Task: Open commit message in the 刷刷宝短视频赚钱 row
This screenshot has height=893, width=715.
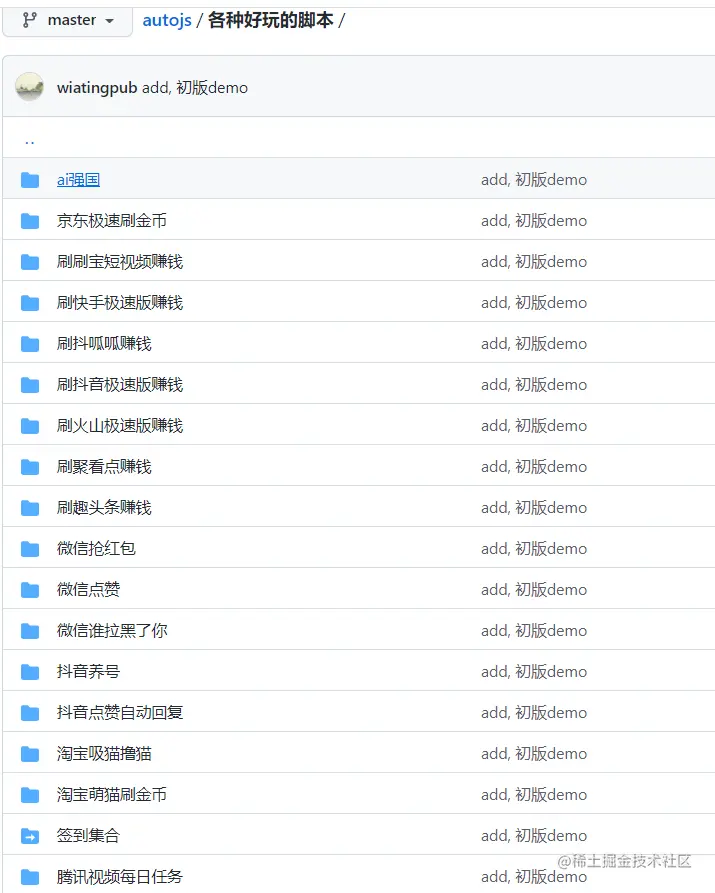Action: click(x=534, y=262)
